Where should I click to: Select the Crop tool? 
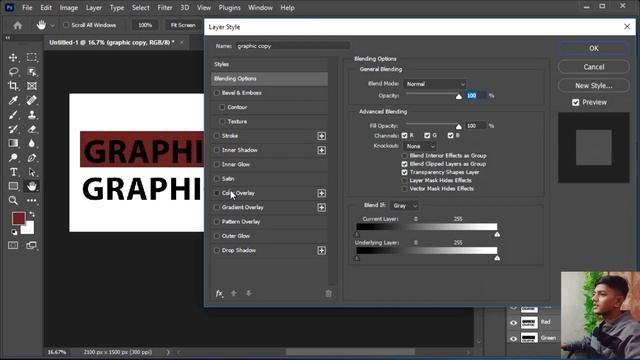point(13,86)
